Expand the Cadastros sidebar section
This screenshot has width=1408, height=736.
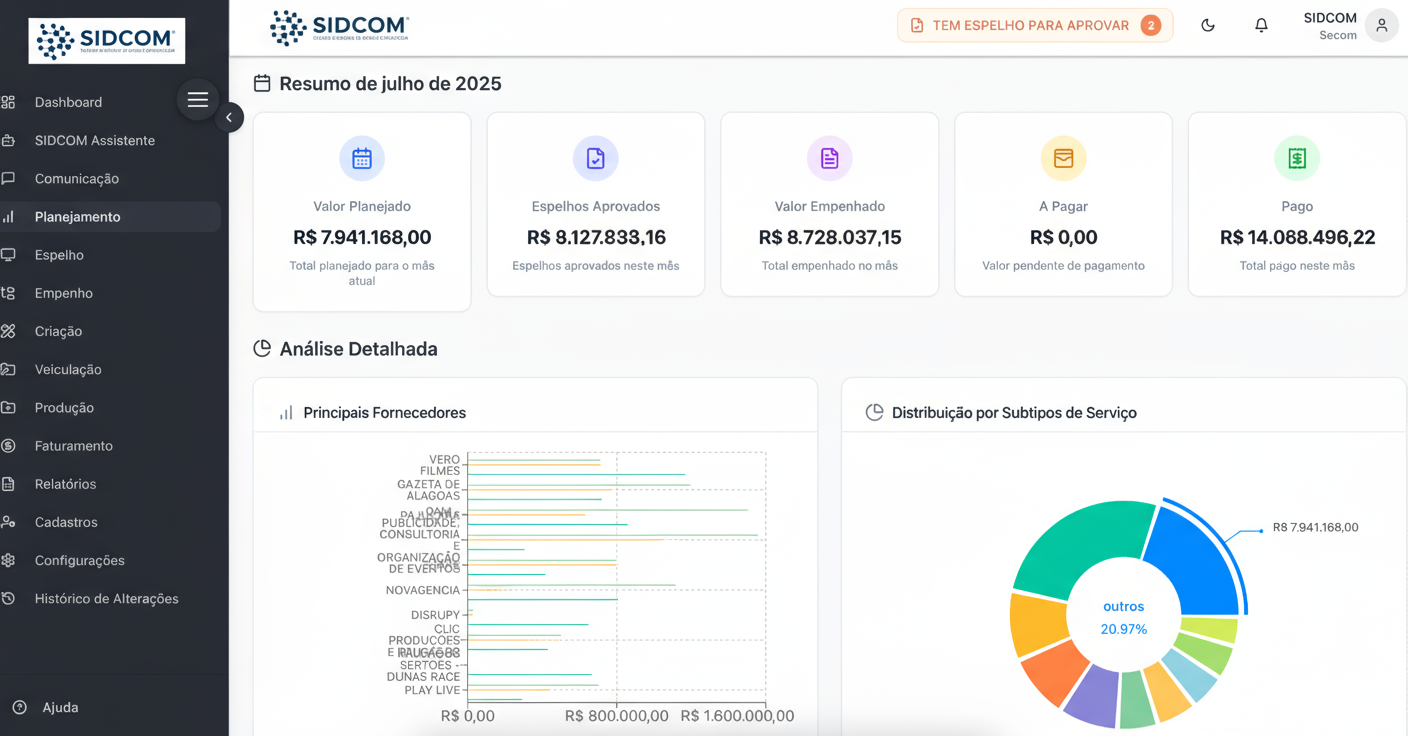[66, 522]
